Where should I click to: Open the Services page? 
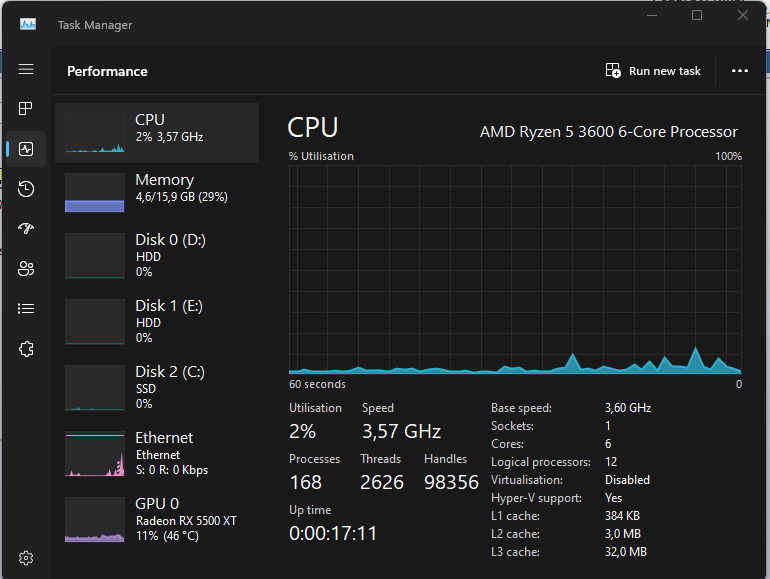[26, 349]
